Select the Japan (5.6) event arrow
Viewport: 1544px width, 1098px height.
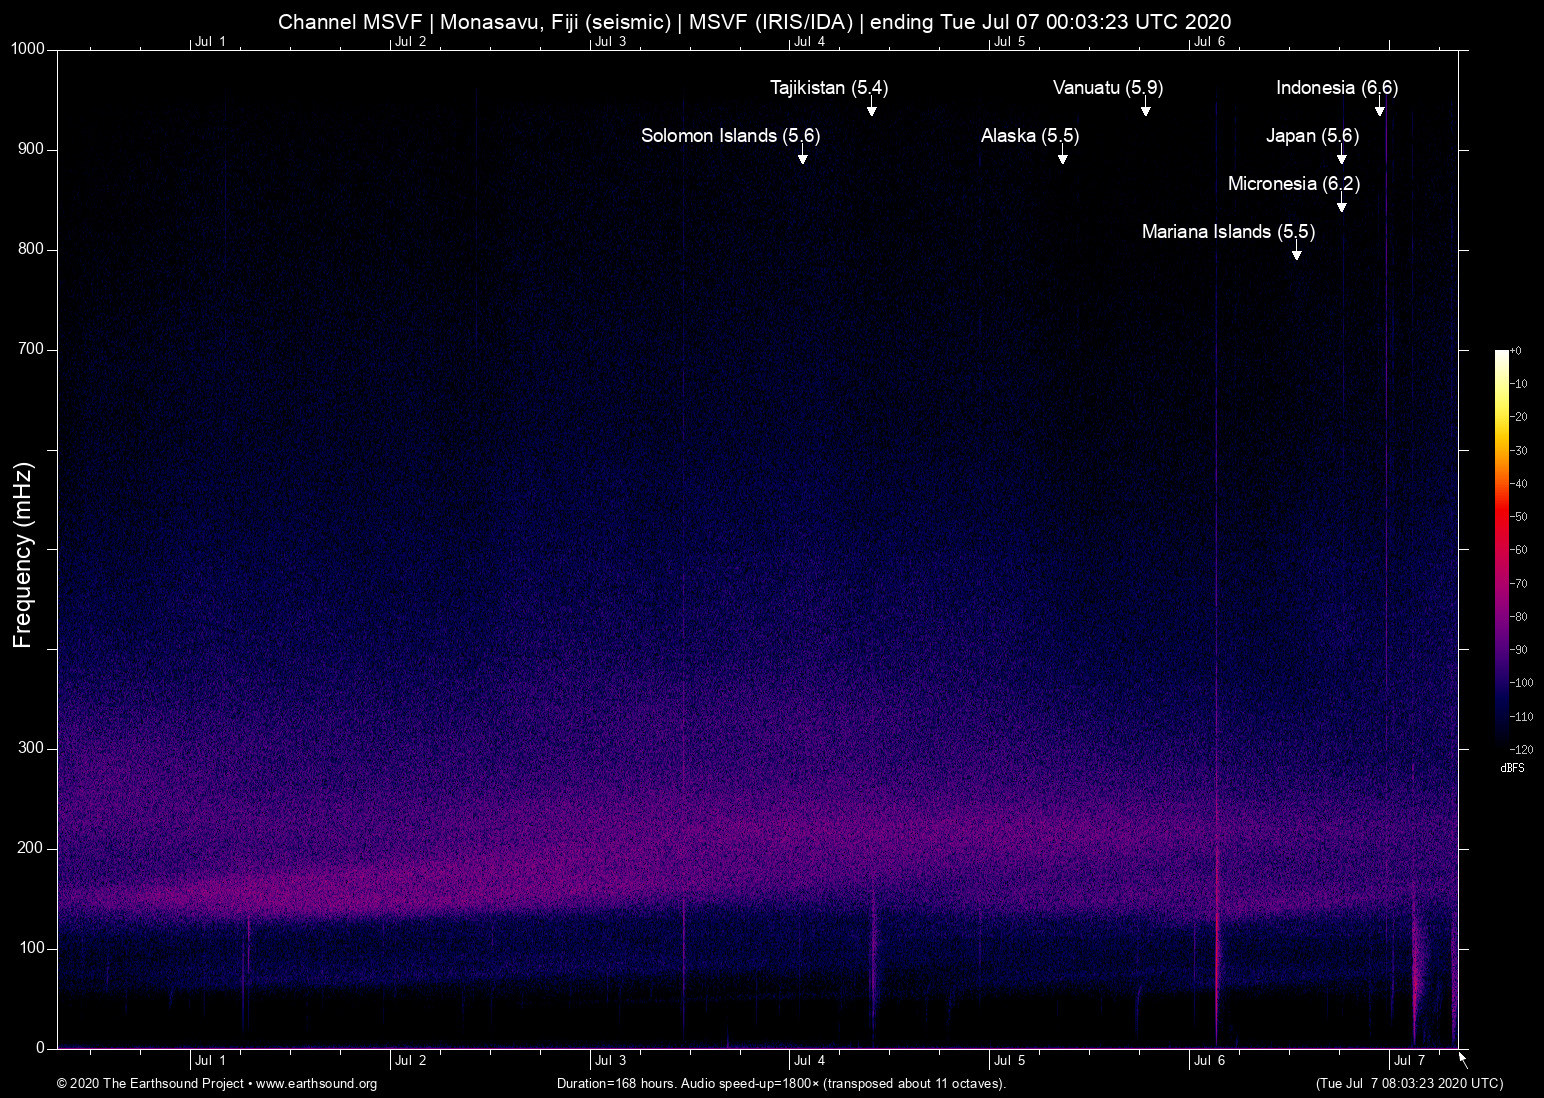tap(1342, 157)
